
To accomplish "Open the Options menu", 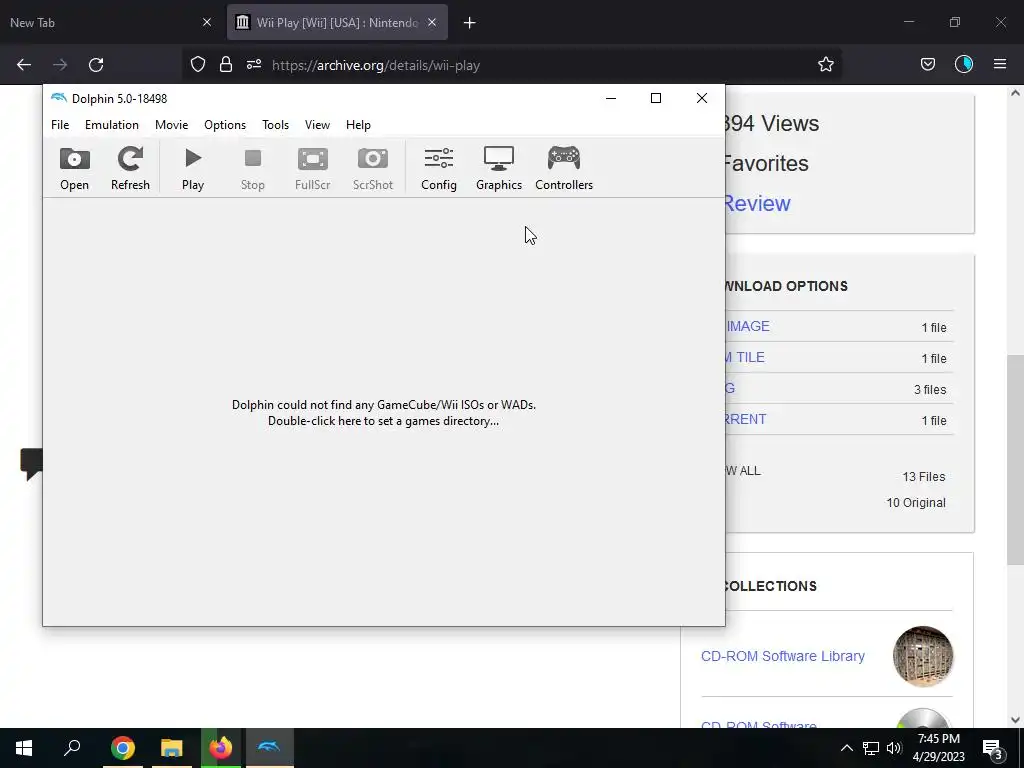I will pos(225,125).
